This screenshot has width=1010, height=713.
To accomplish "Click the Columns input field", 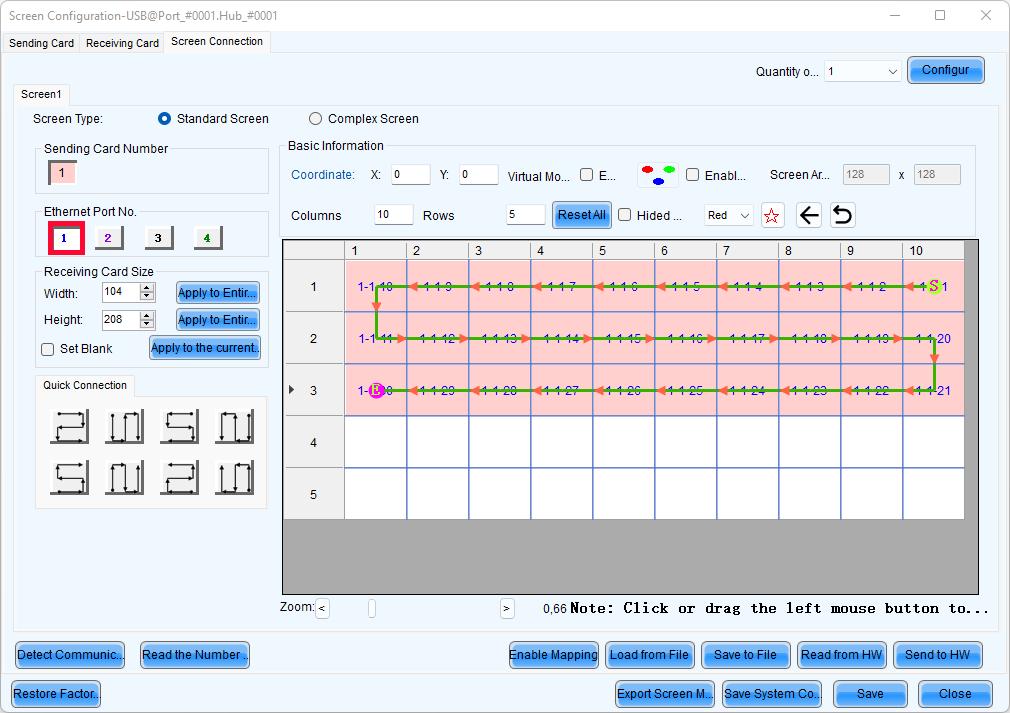I will tap(394, 214).
